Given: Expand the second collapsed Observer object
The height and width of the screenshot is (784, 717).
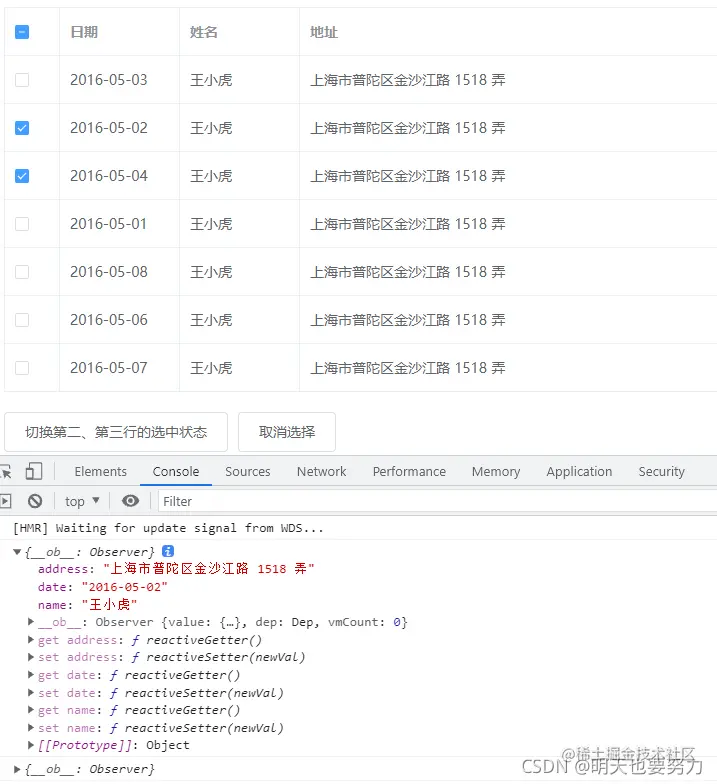Looking at the screenshot, I should pos(17,769).
